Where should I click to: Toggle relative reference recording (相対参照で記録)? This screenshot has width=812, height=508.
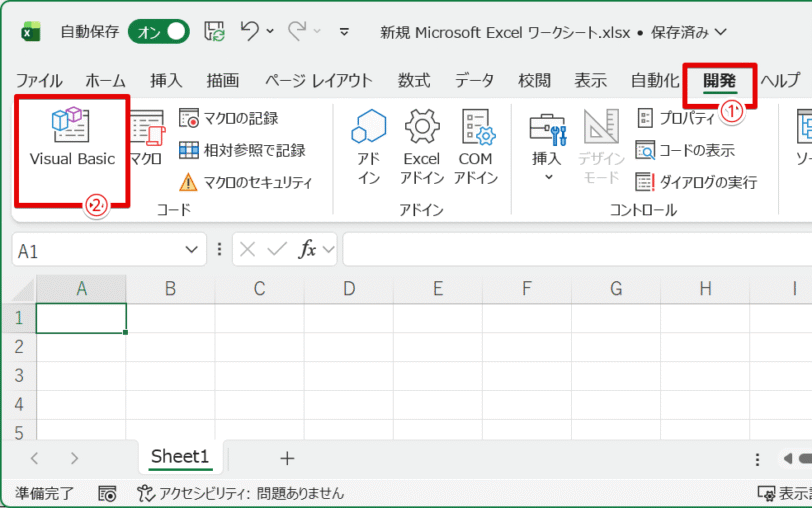(x=241, y=151)
